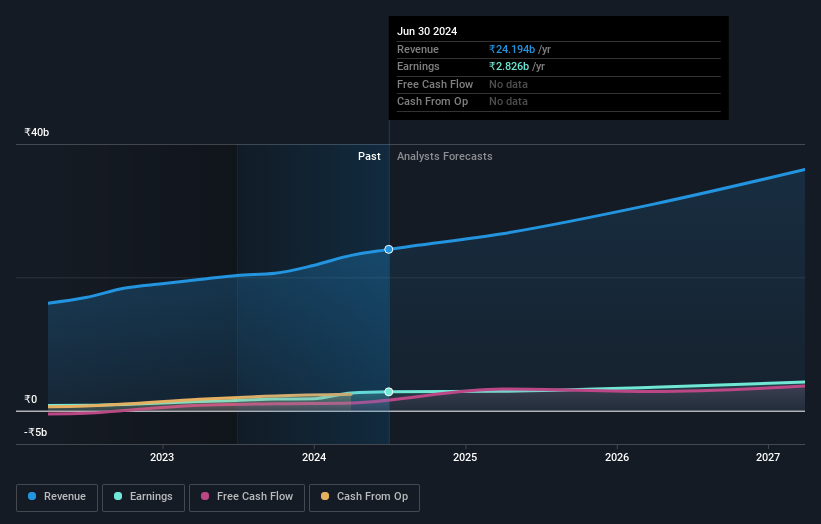This screenshot has height=524, width=821.
Task: Click the 'Free Cash Flow' tooltip row label
Action: pos(435,84)
